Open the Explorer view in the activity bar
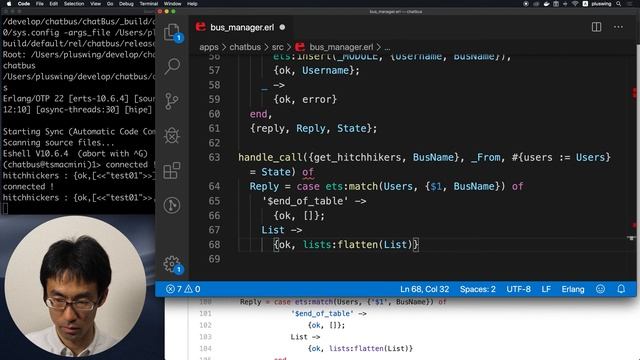 pos(172,32)
